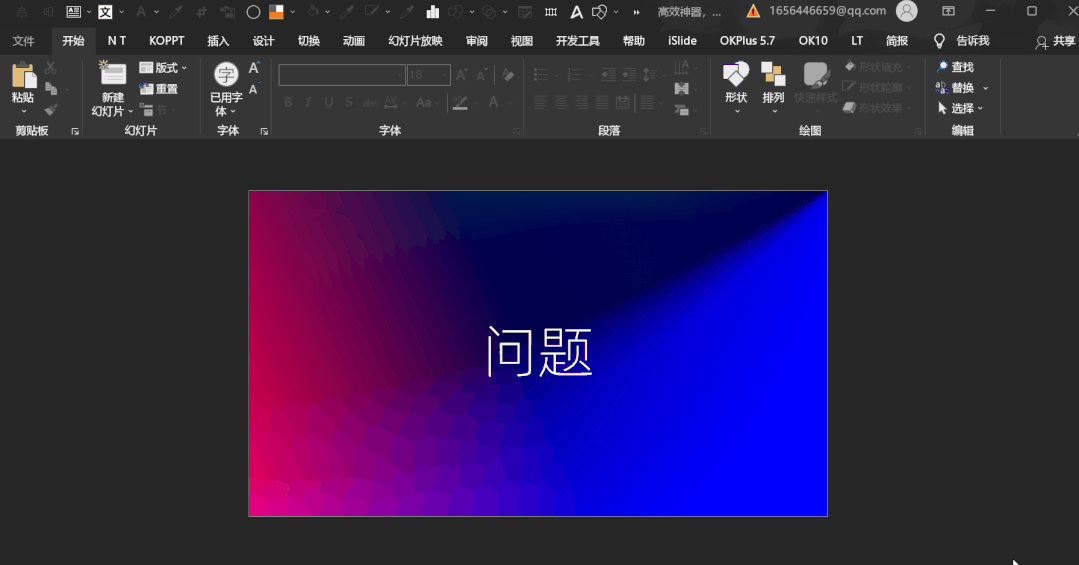This screenshot has height=565, width=1079.
Task: Toggle justify paragraph button
Action: coord(602,103)
